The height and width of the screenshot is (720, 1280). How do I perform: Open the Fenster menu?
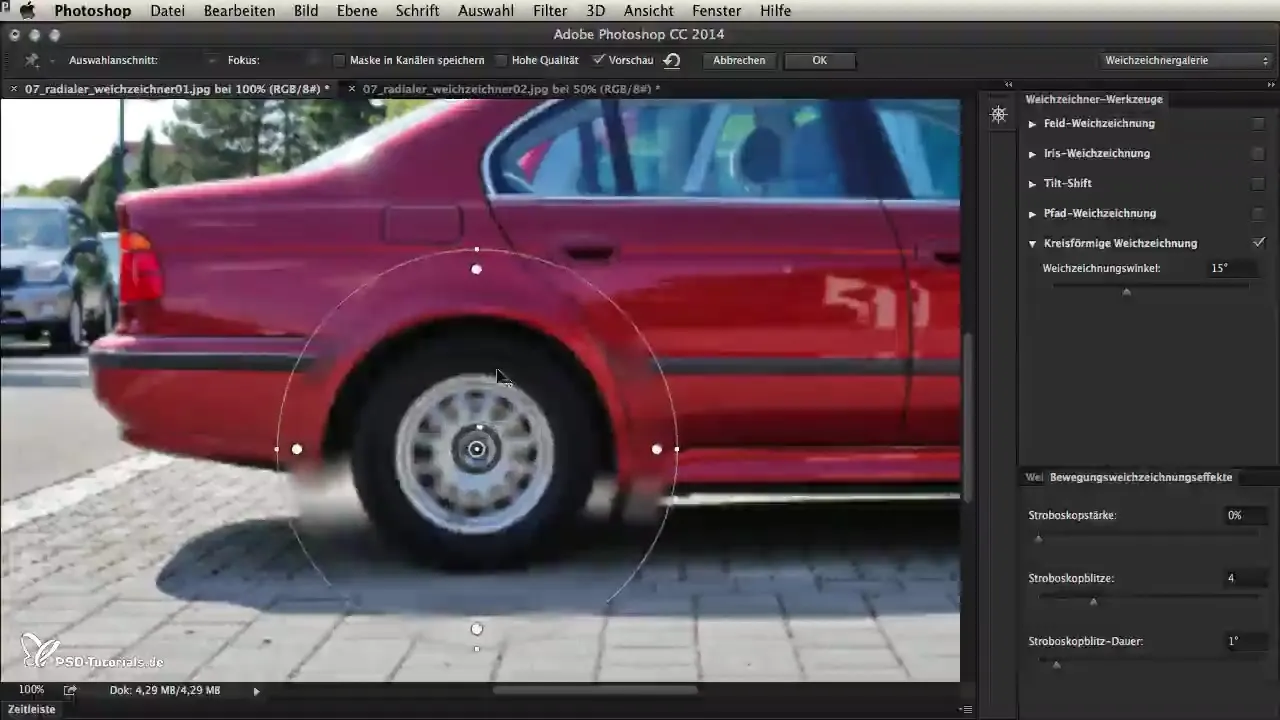(x=717, y=11)
